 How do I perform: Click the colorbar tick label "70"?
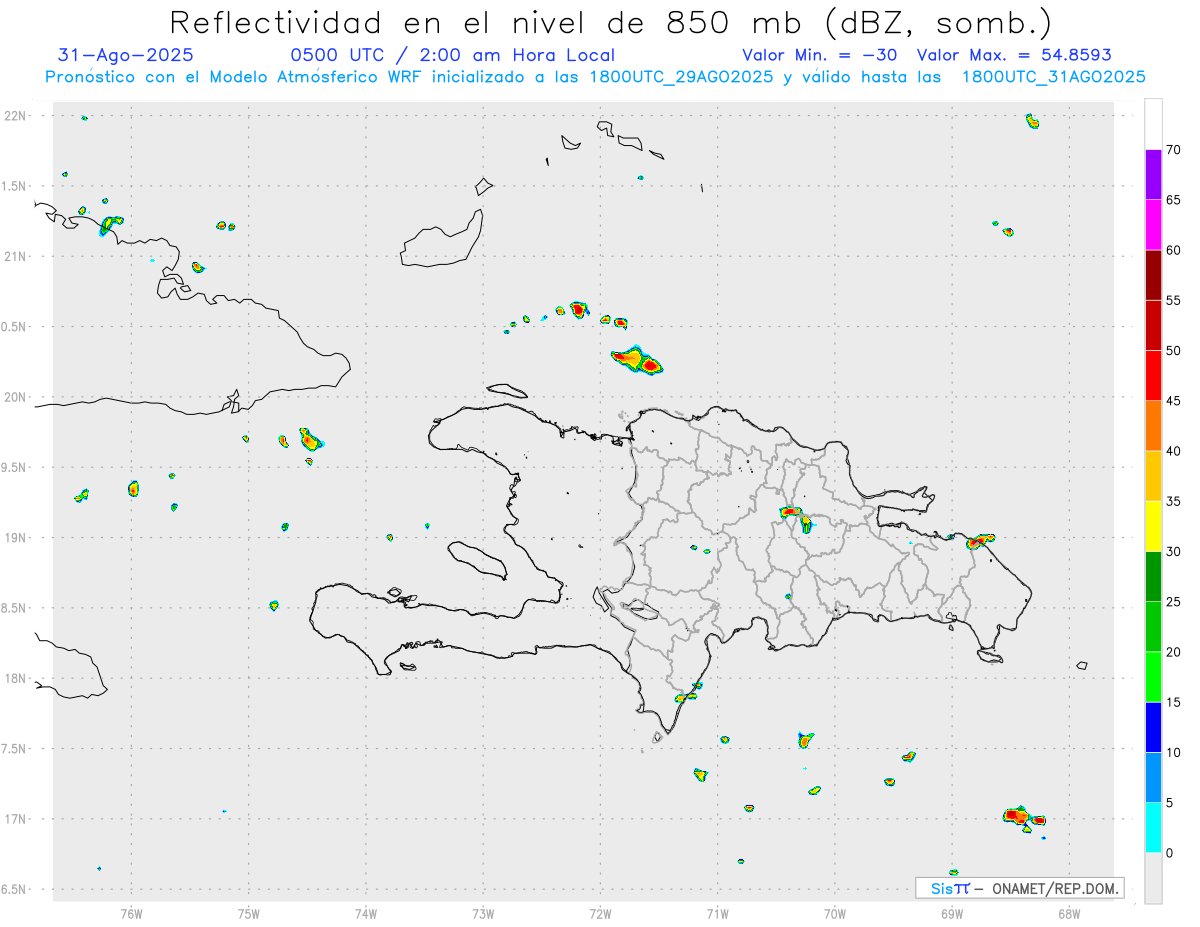point(1174,150)
